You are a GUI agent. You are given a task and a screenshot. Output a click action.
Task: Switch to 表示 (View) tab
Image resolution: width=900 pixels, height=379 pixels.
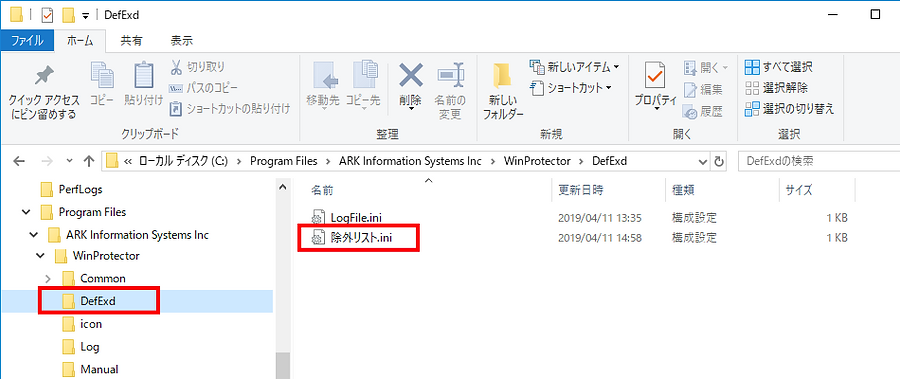click(182, 41)
